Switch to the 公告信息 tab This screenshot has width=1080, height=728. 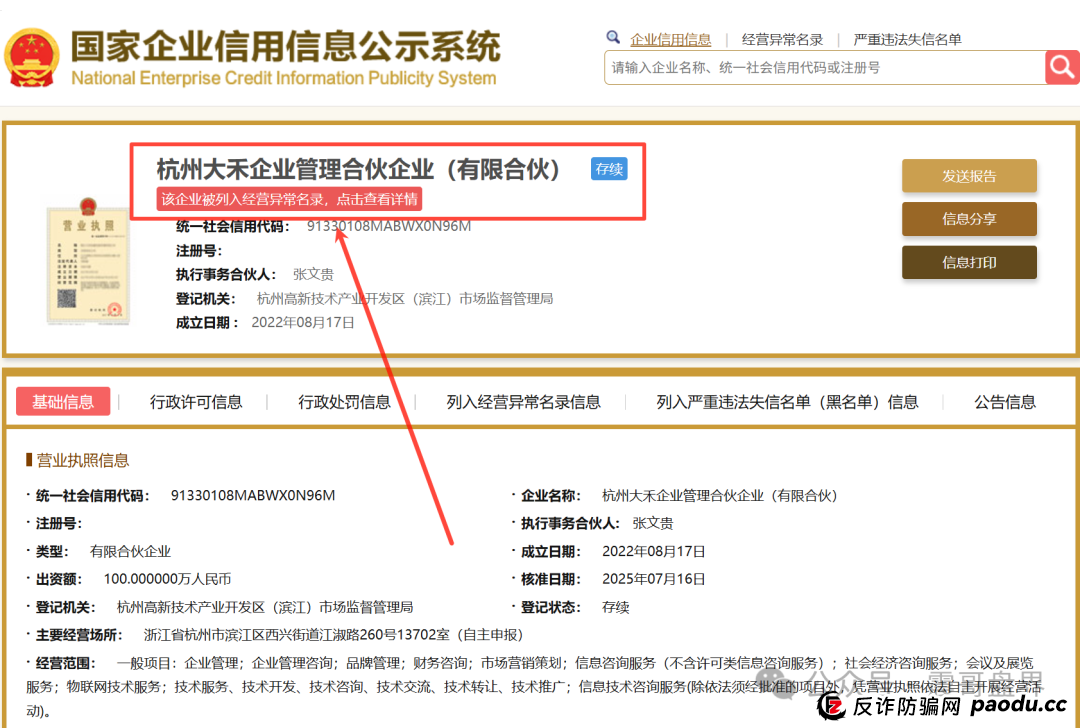(x=1006, y=401)
